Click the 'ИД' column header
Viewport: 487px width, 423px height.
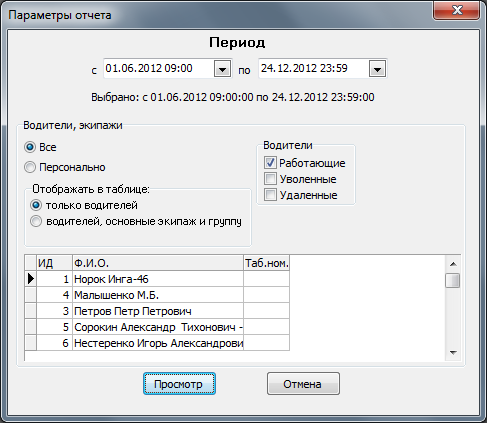54,263
